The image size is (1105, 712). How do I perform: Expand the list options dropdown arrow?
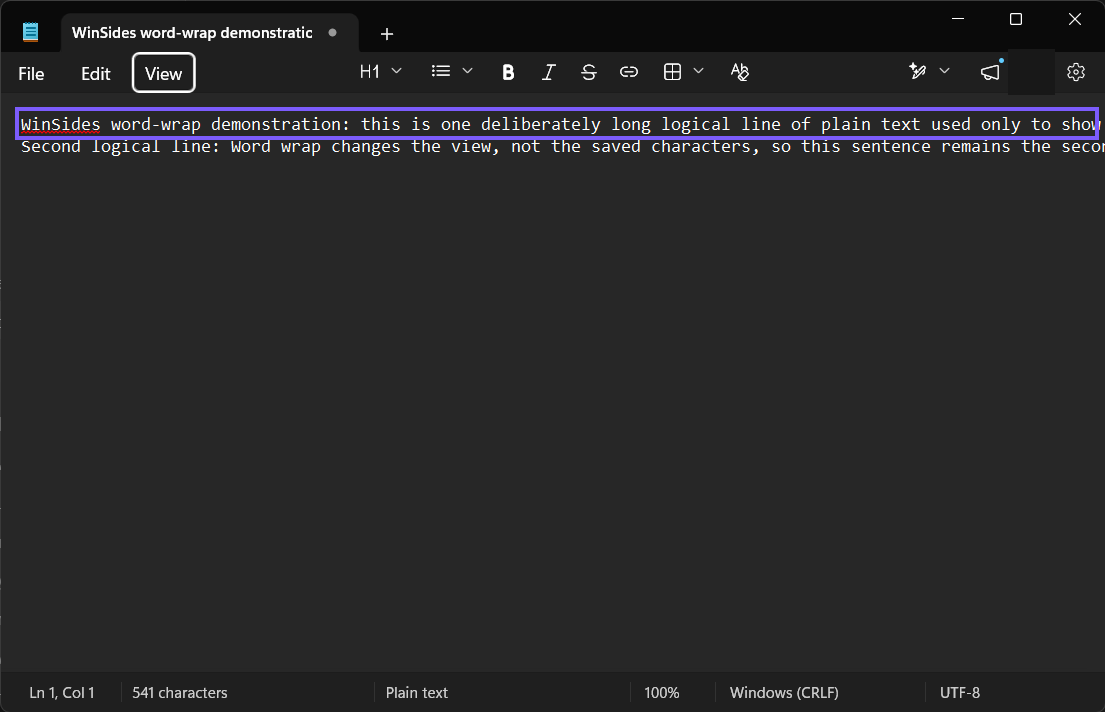coord(467,71)
